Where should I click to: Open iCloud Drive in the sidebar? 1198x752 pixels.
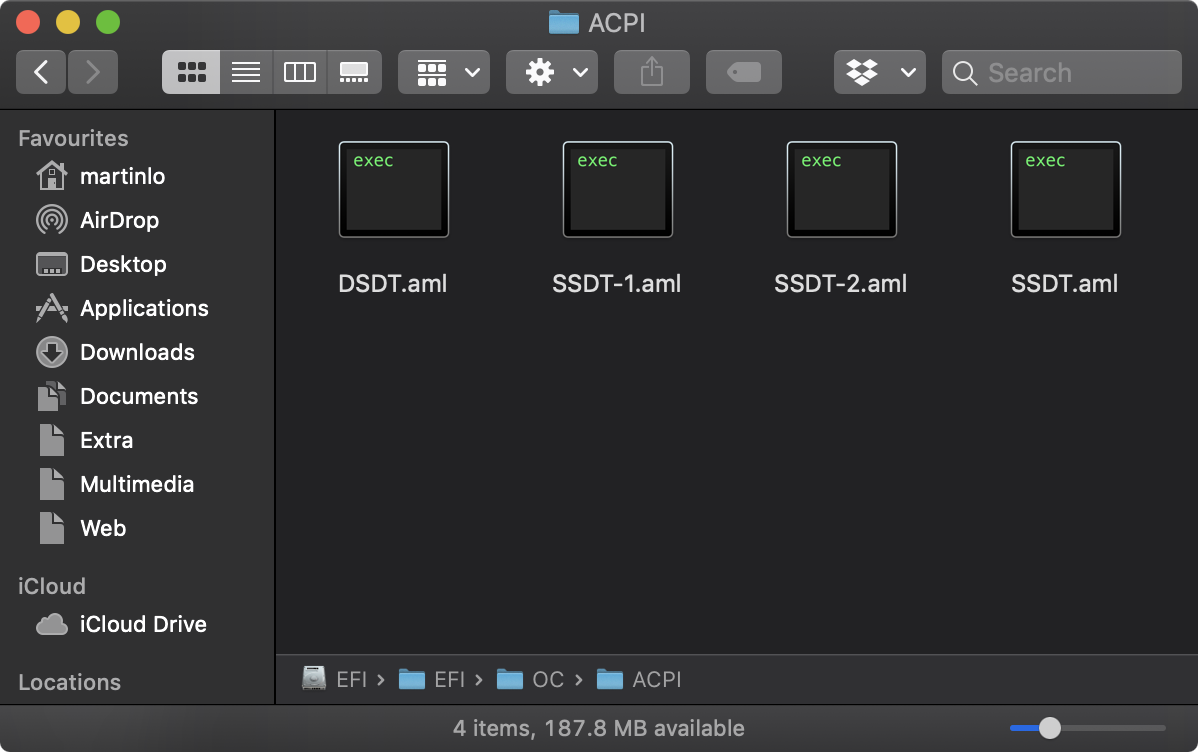coord(143,624)
